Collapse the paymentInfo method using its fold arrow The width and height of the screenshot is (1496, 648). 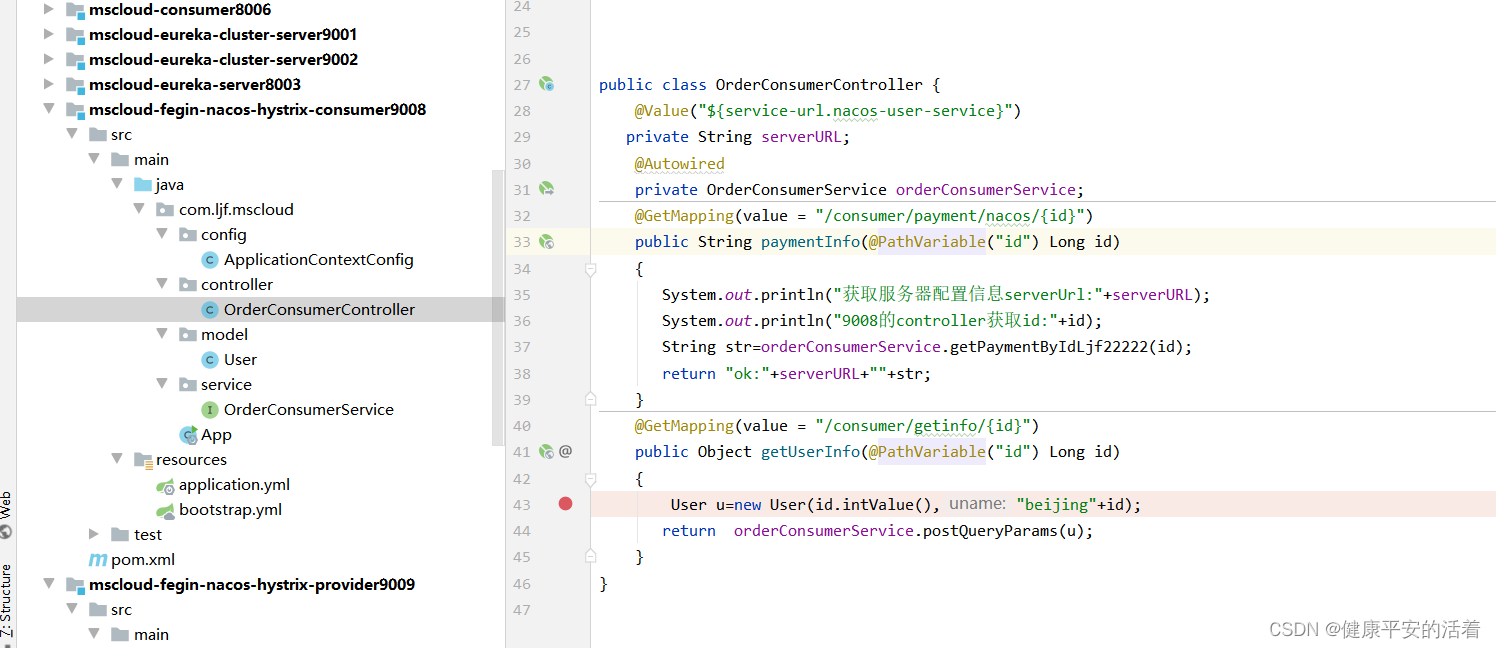click(x=589, y=268)
